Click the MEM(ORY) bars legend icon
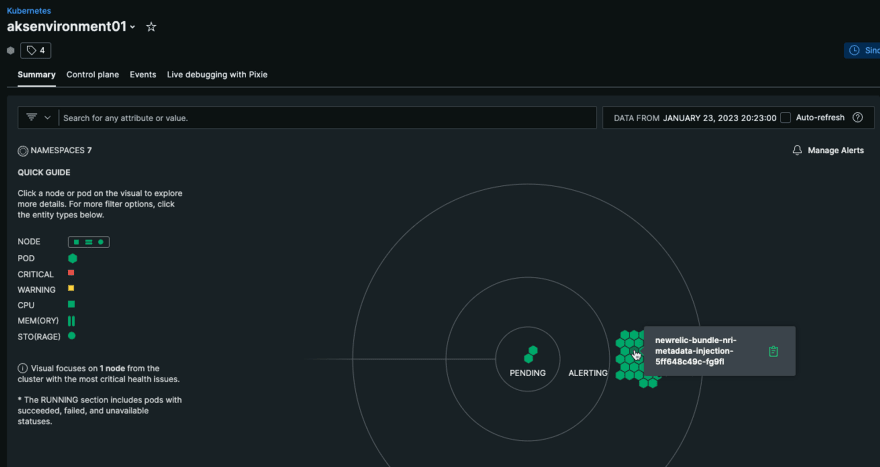Image resolution: width=880 pixels, height=467 pixels. [71, 321]
